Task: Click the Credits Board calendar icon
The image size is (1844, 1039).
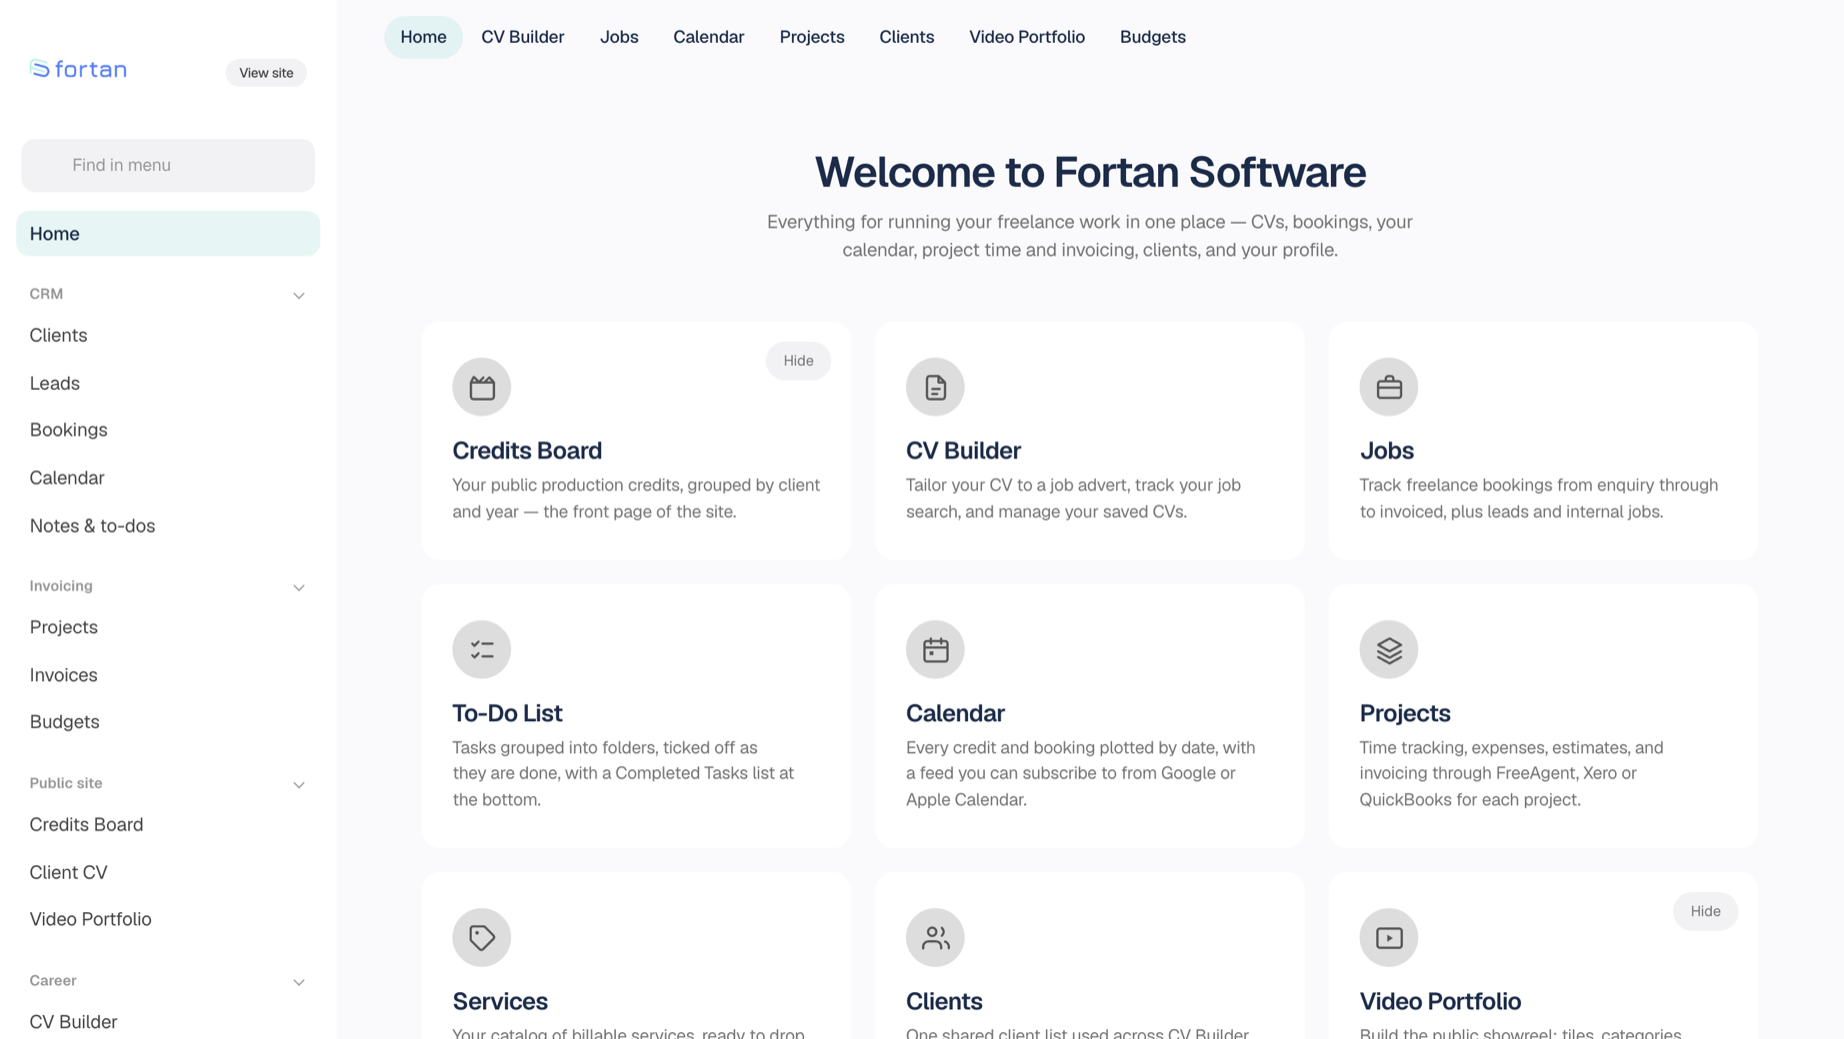Action: coord(481,387)
